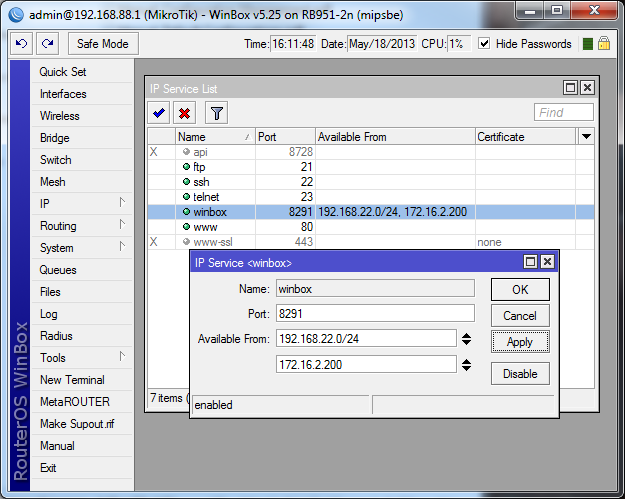Viewport: 625px width, 499px height.
Task: Click the Disable button in dialog
Action: tap(520, 373)
